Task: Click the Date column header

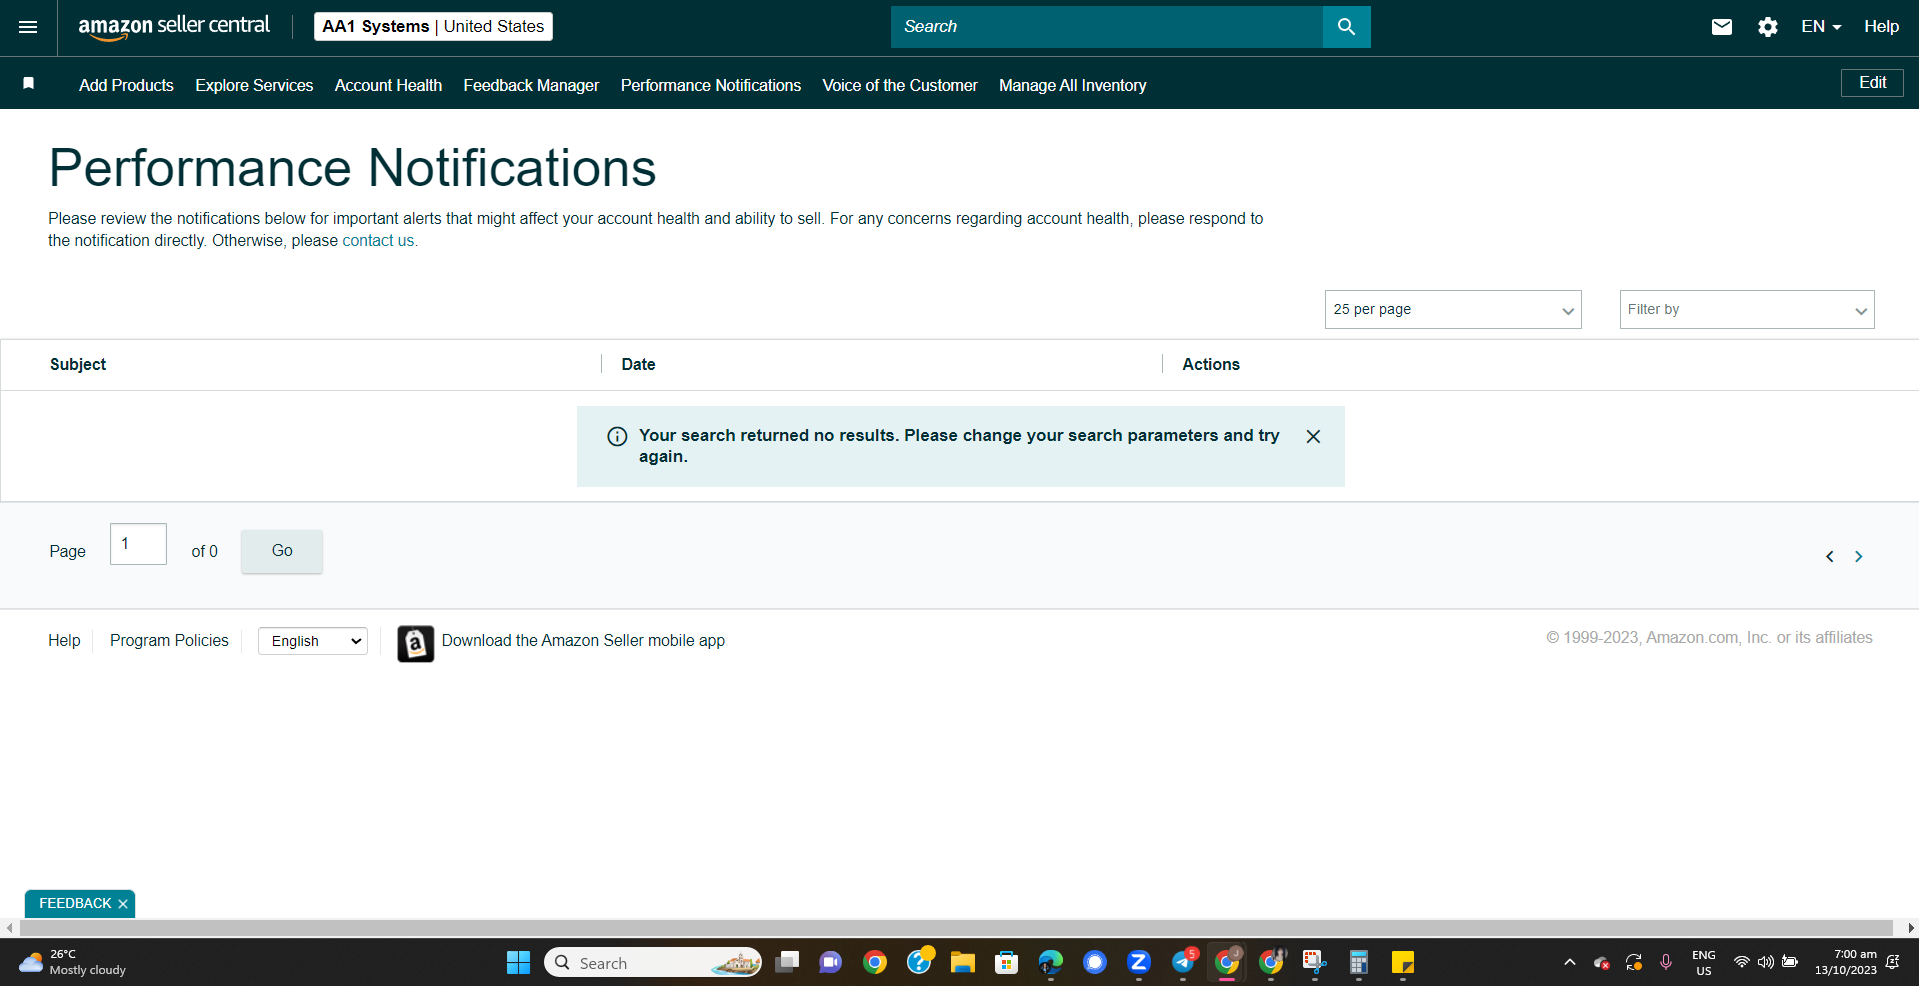Action: coord(638,365)
